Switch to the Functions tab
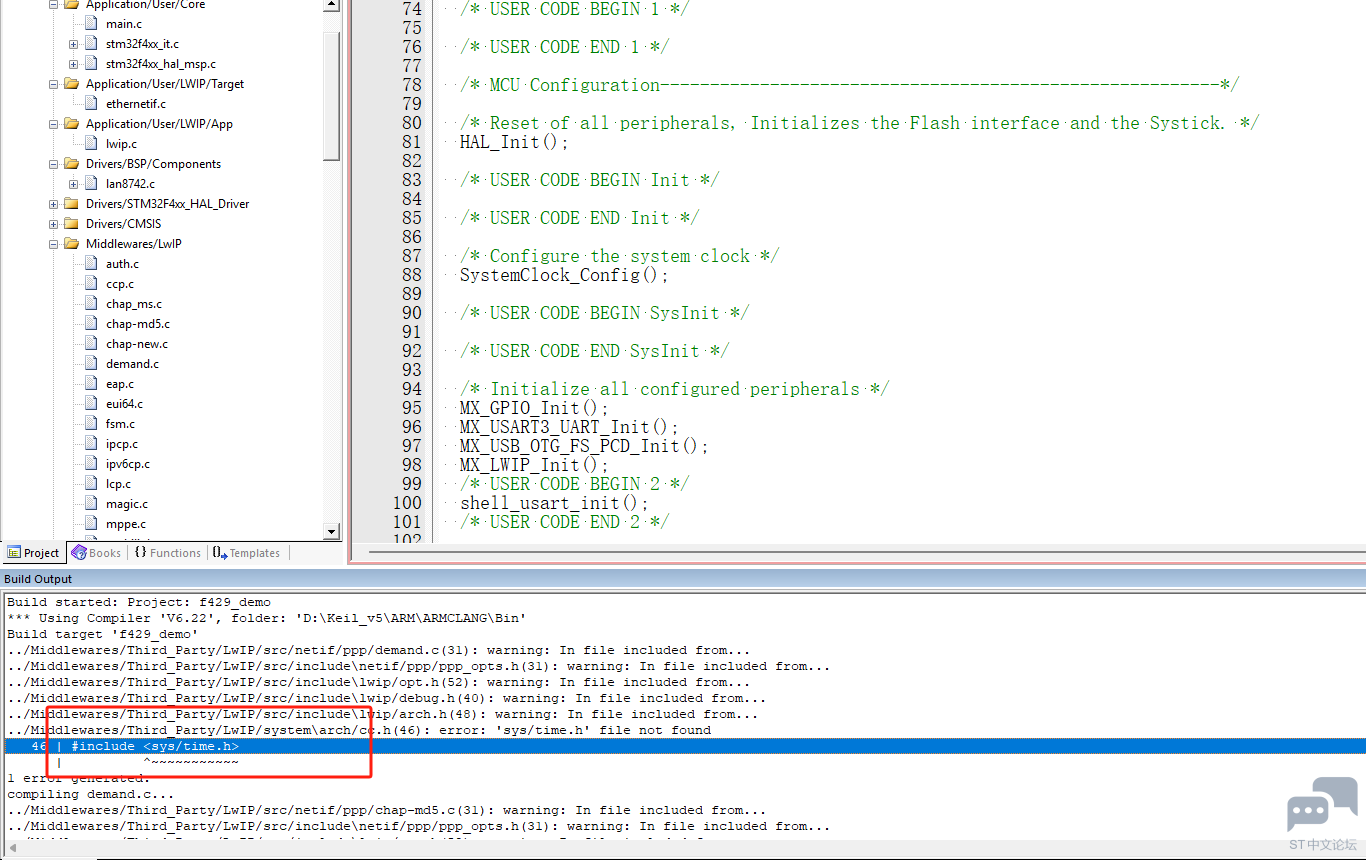 tap(168, 553)
